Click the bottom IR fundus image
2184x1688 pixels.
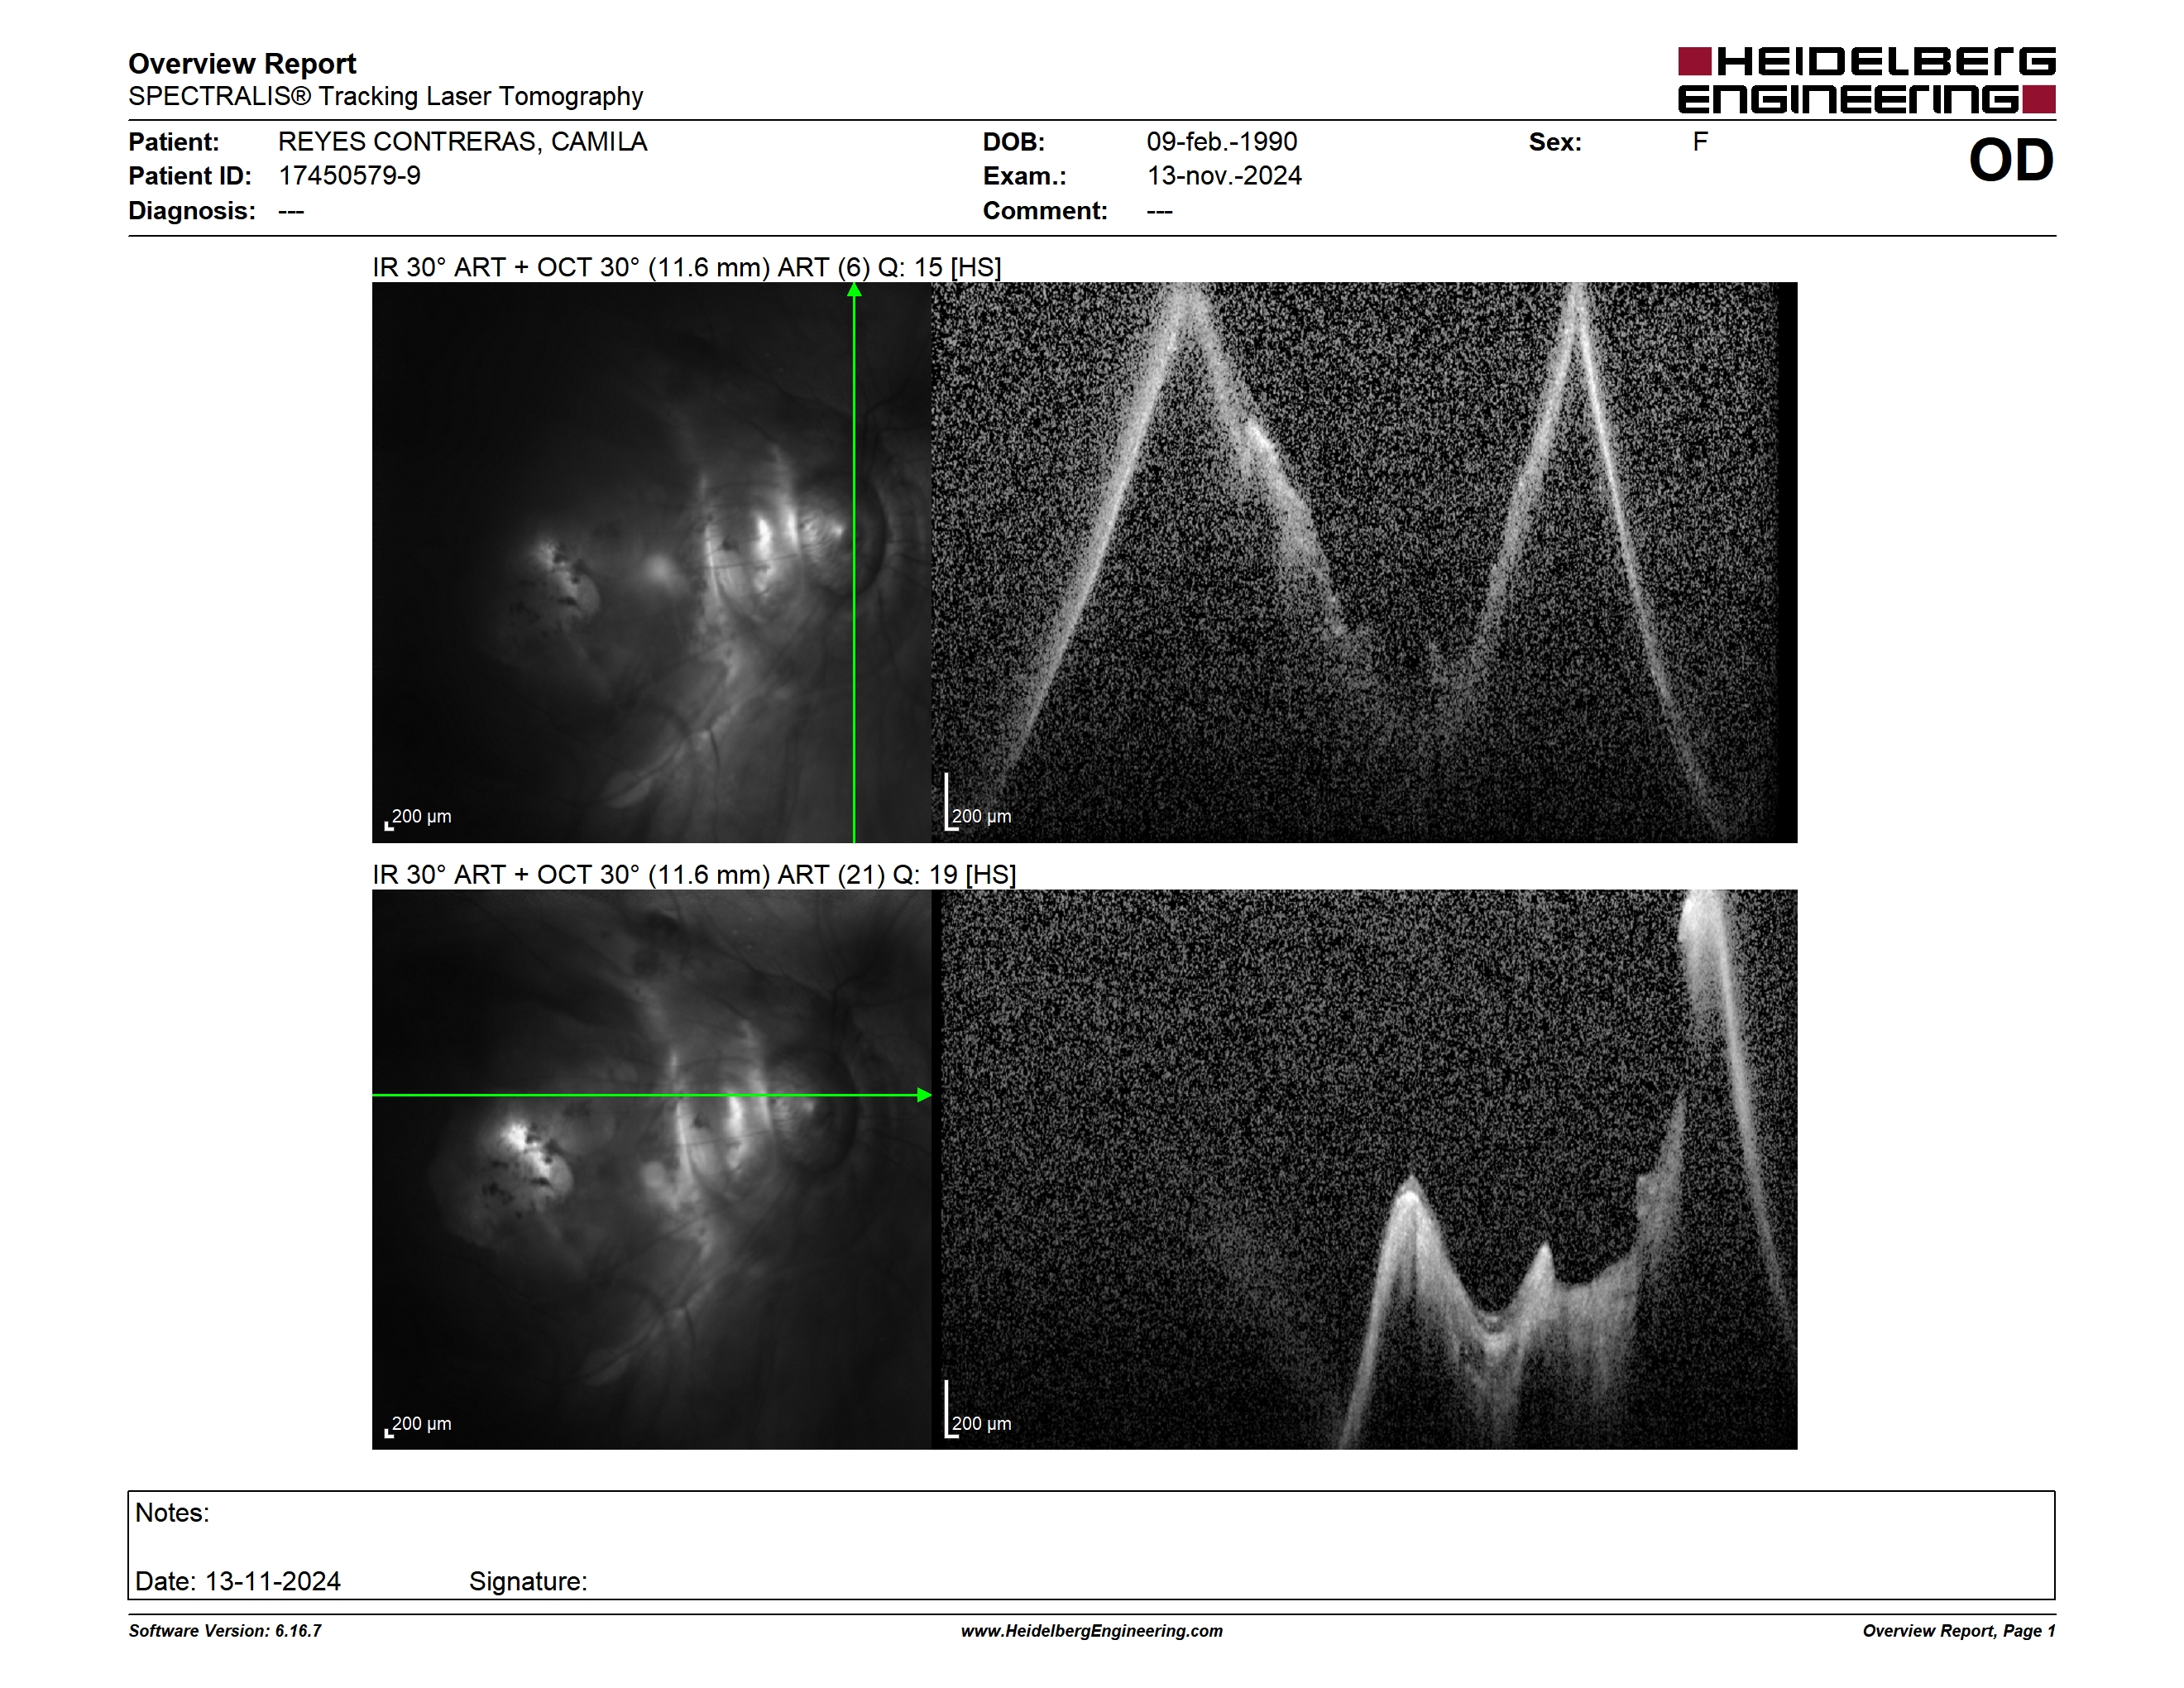click(651, 1169)
